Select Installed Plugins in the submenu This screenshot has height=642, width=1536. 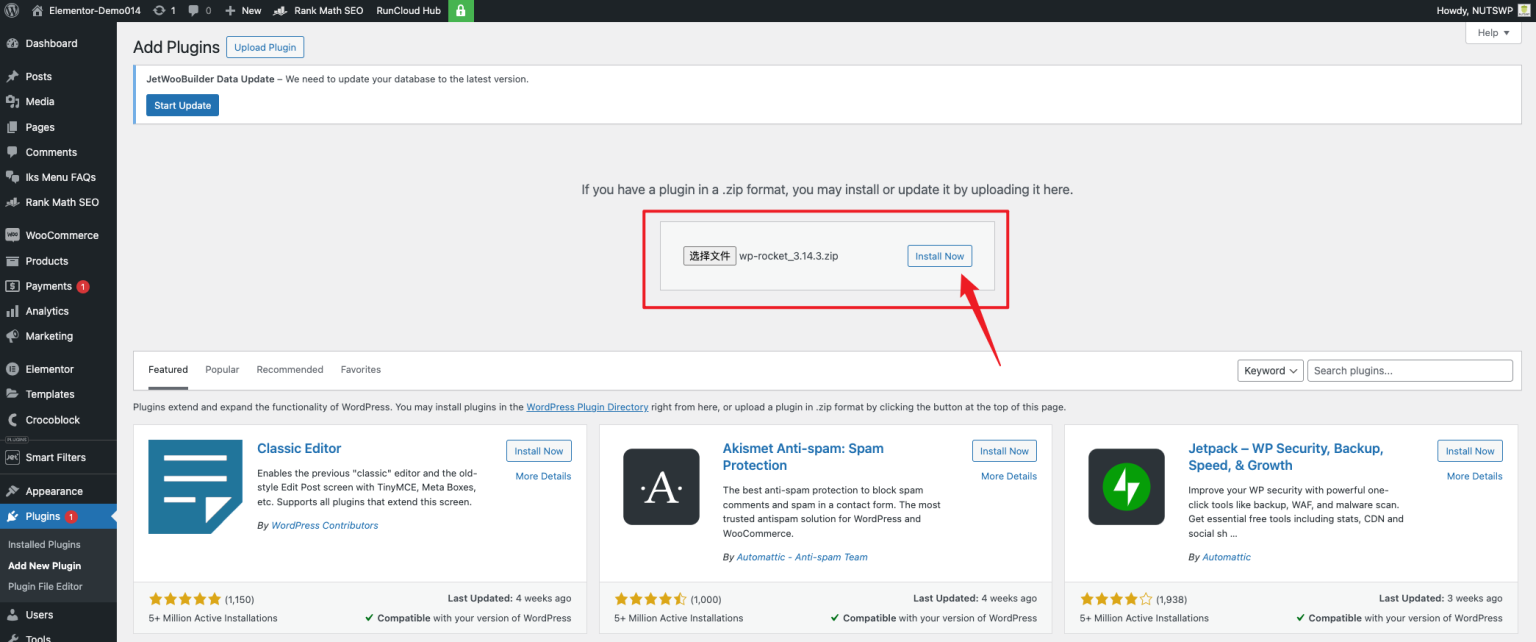point(44,545)
